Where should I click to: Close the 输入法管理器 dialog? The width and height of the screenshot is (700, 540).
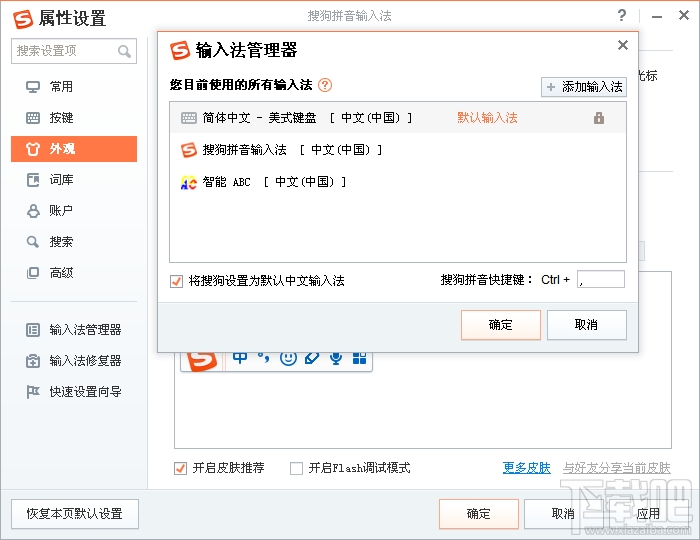(623, 45)
